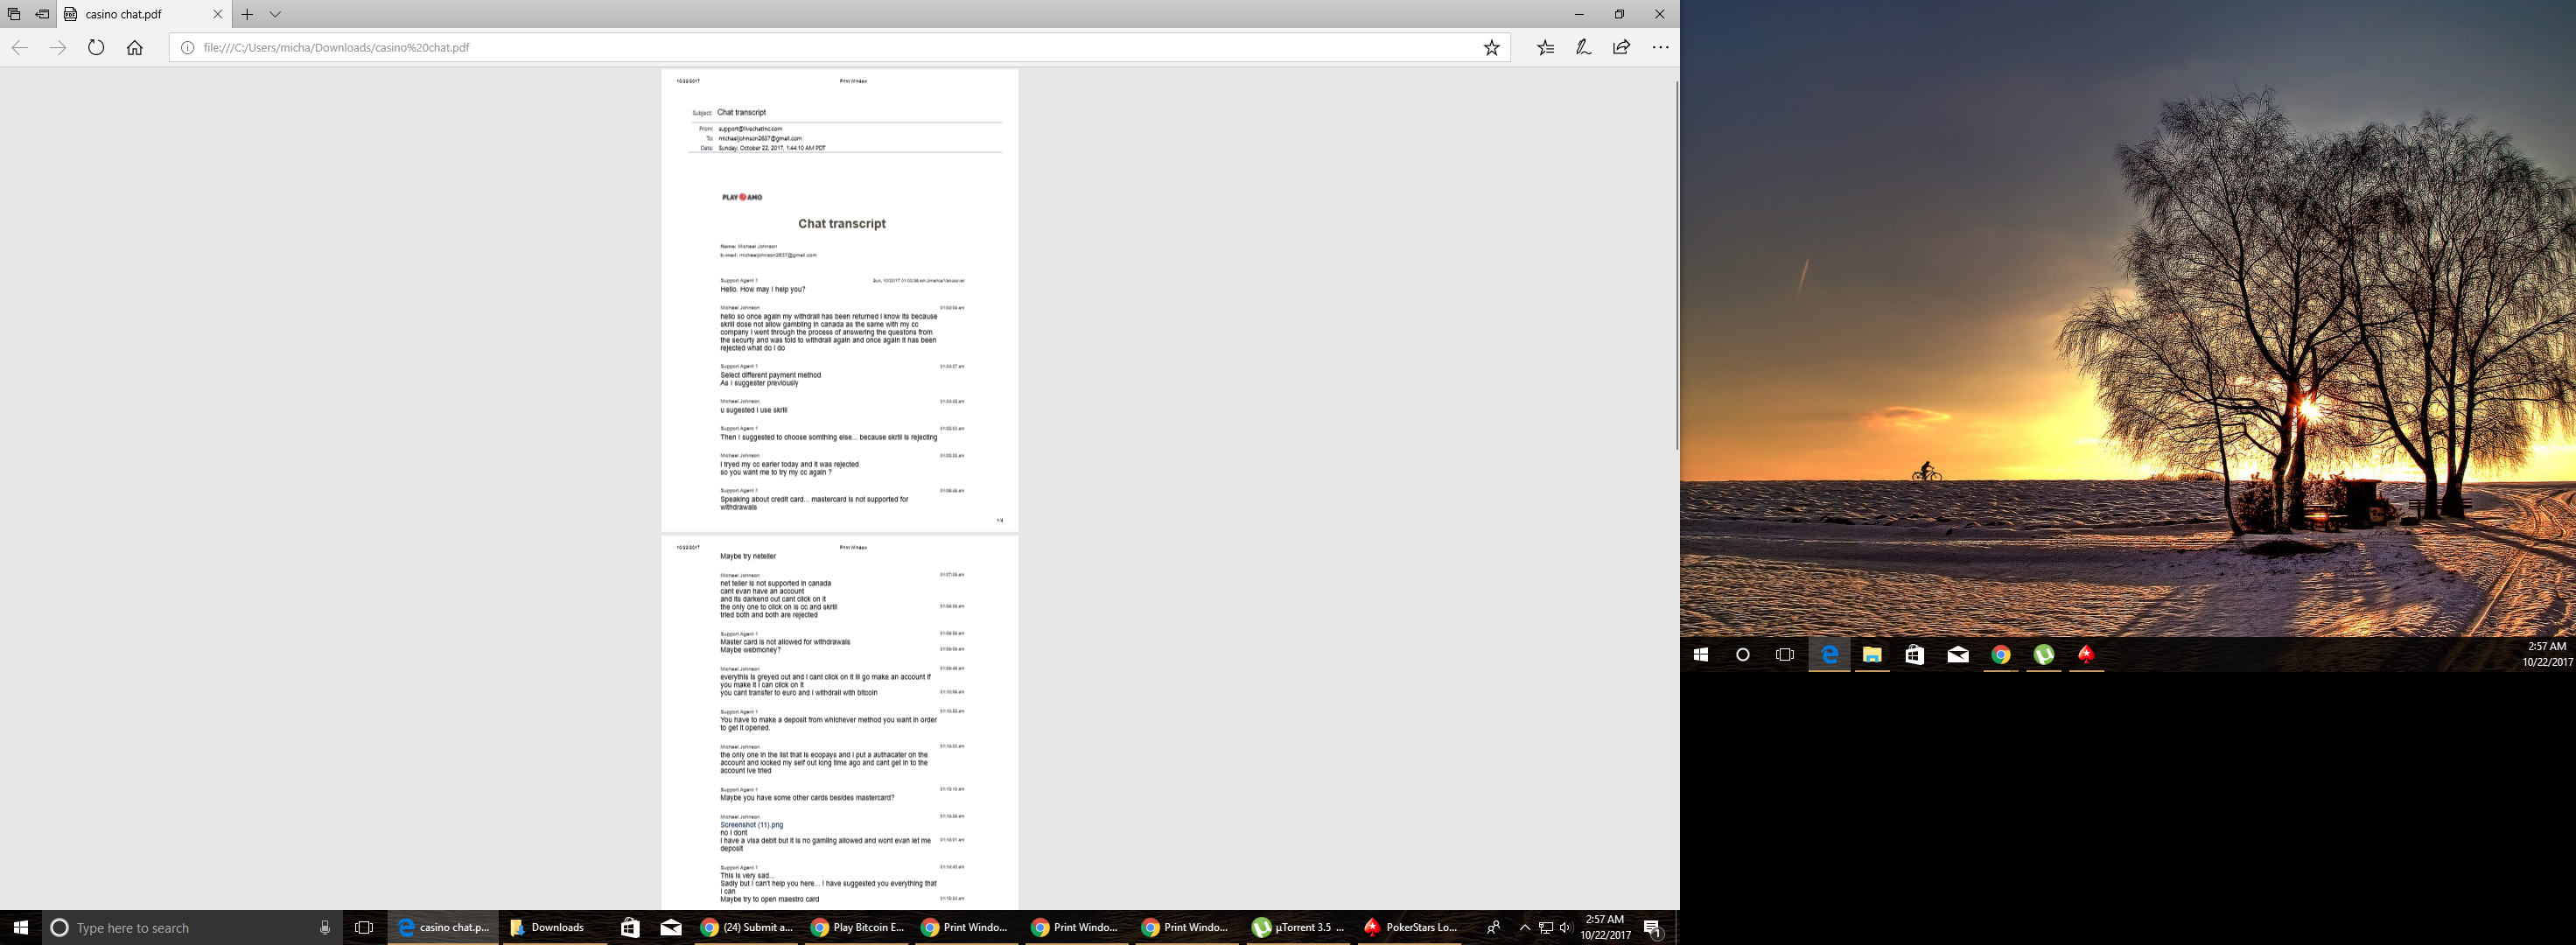Open Task View on second monitor taskbar
This screenshot has height=945, width=2576.
[1785, 654]
